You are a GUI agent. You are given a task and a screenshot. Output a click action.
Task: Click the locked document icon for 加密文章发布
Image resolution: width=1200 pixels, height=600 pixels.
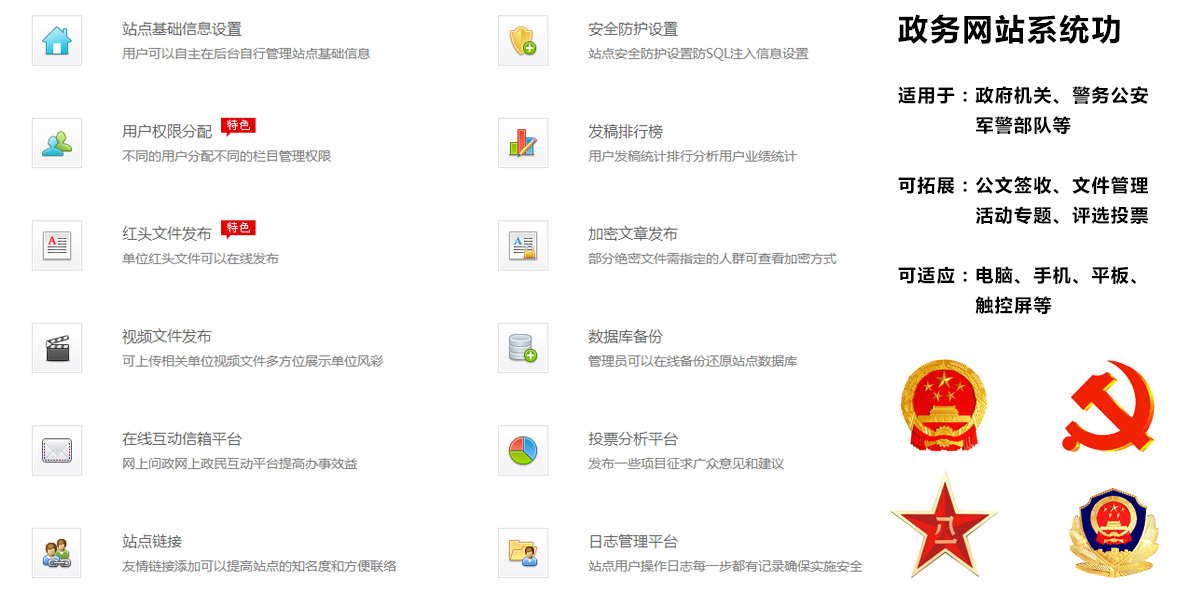click(x=523, y=246)
